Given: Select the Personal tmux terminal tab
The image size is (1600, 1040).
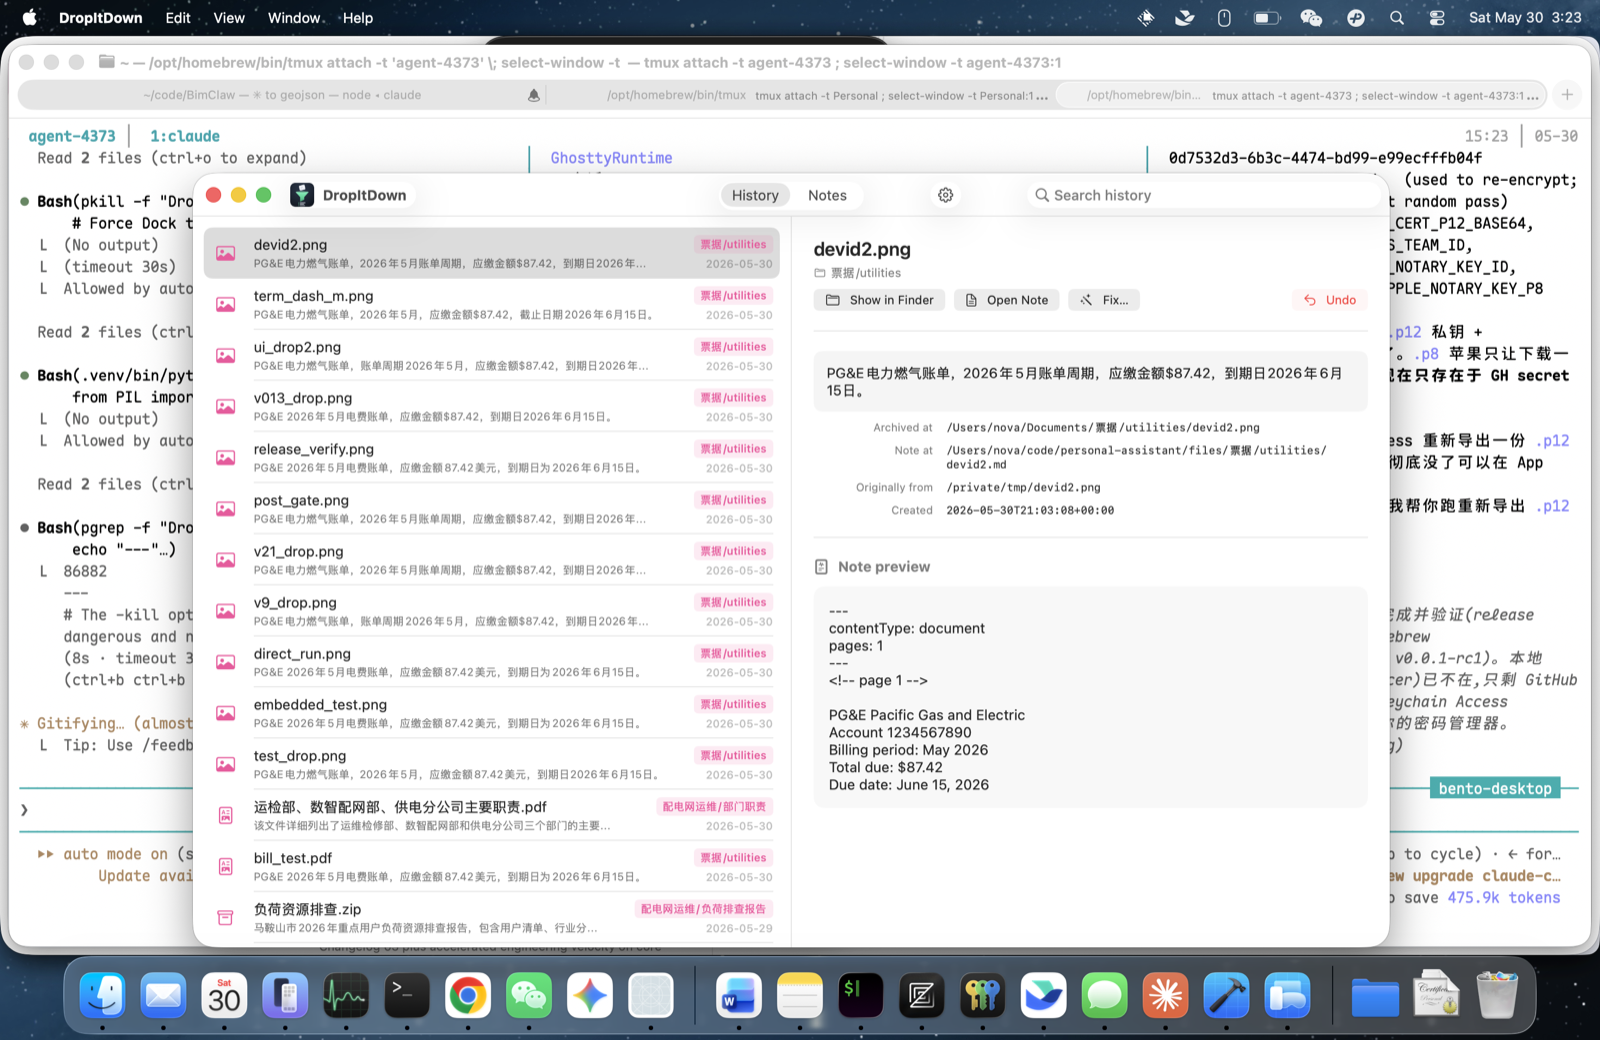Looking at the screenshot, I should click(800, 95).
